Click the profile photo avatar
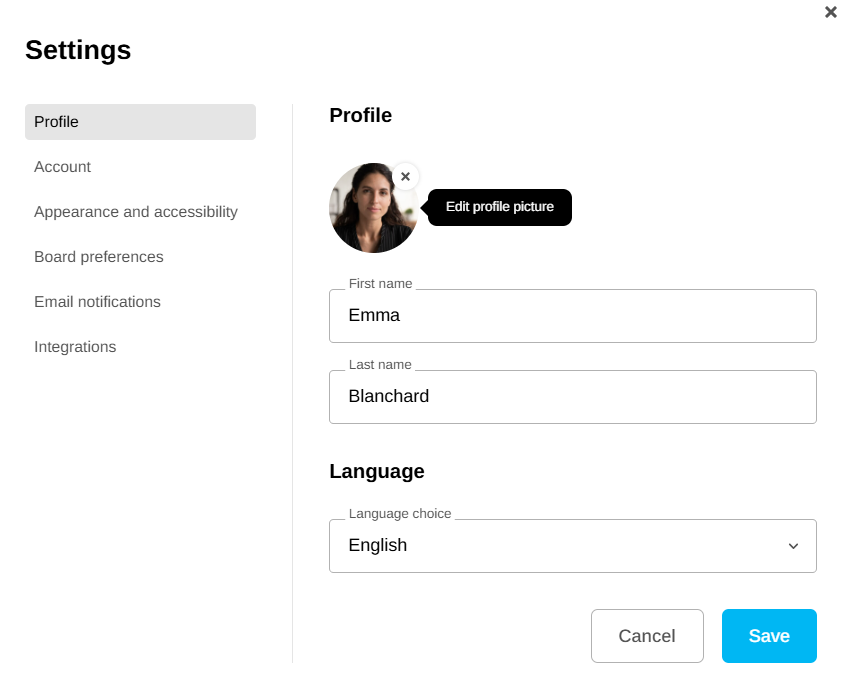 pyautogui.click(x=371, y=210)
